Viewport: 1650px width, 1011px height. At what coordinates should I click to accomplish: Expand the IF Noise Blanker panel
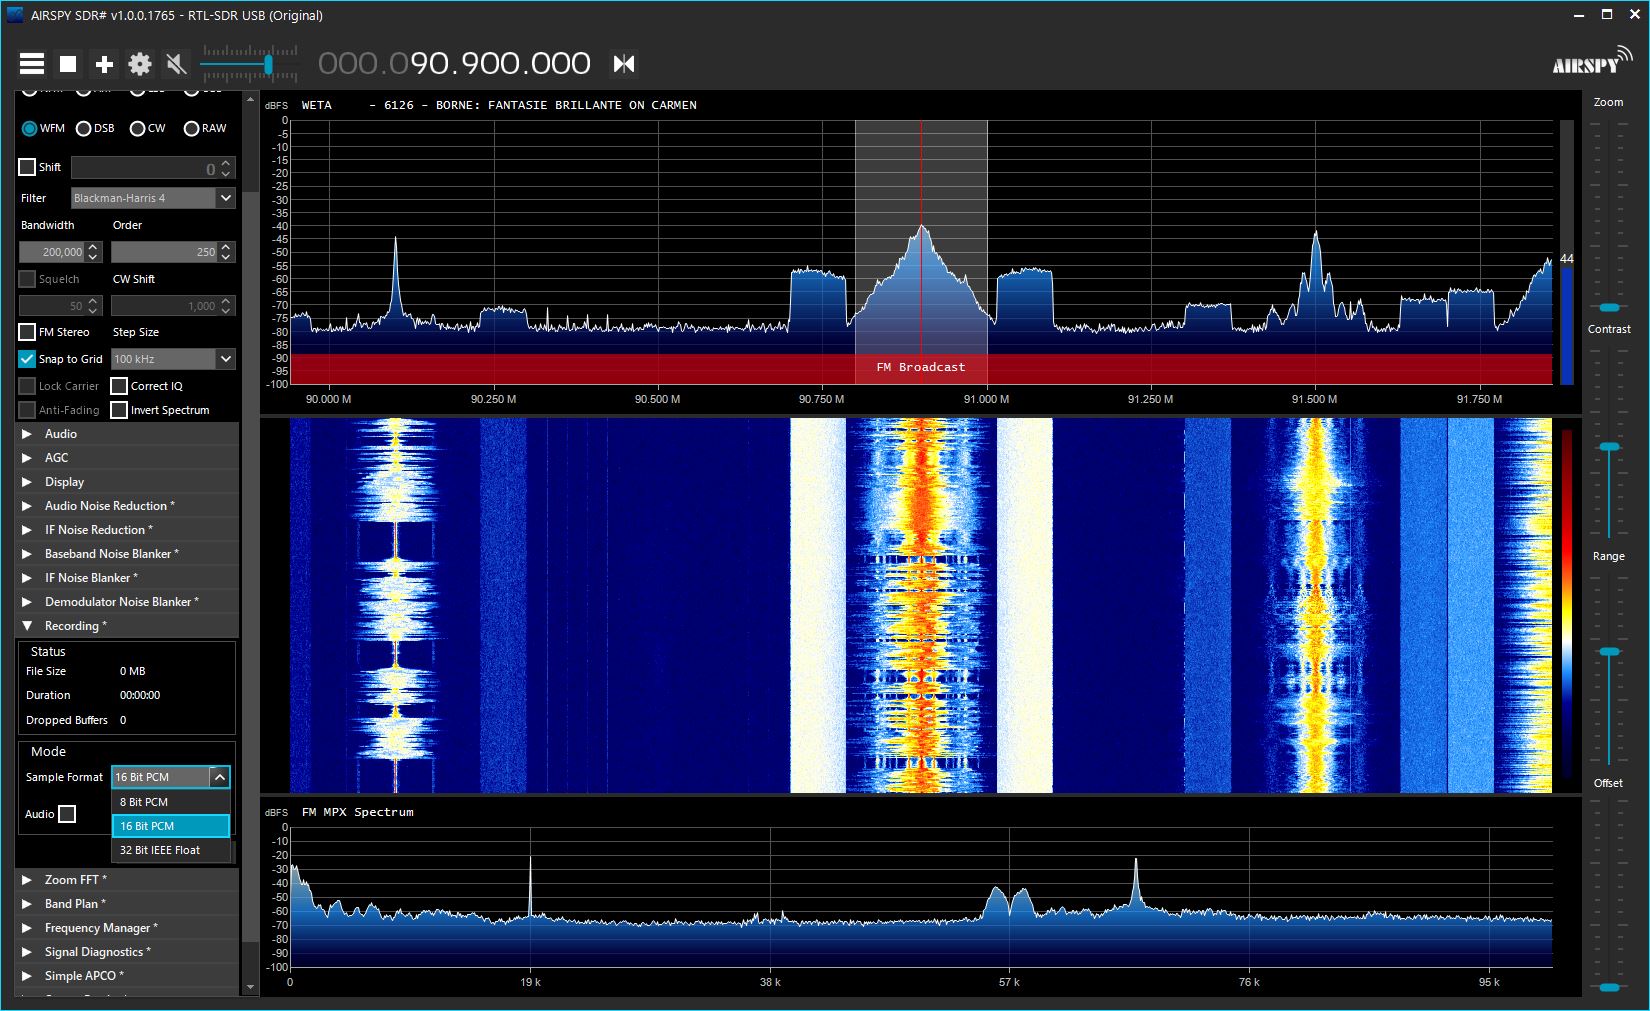pos(127,578)
